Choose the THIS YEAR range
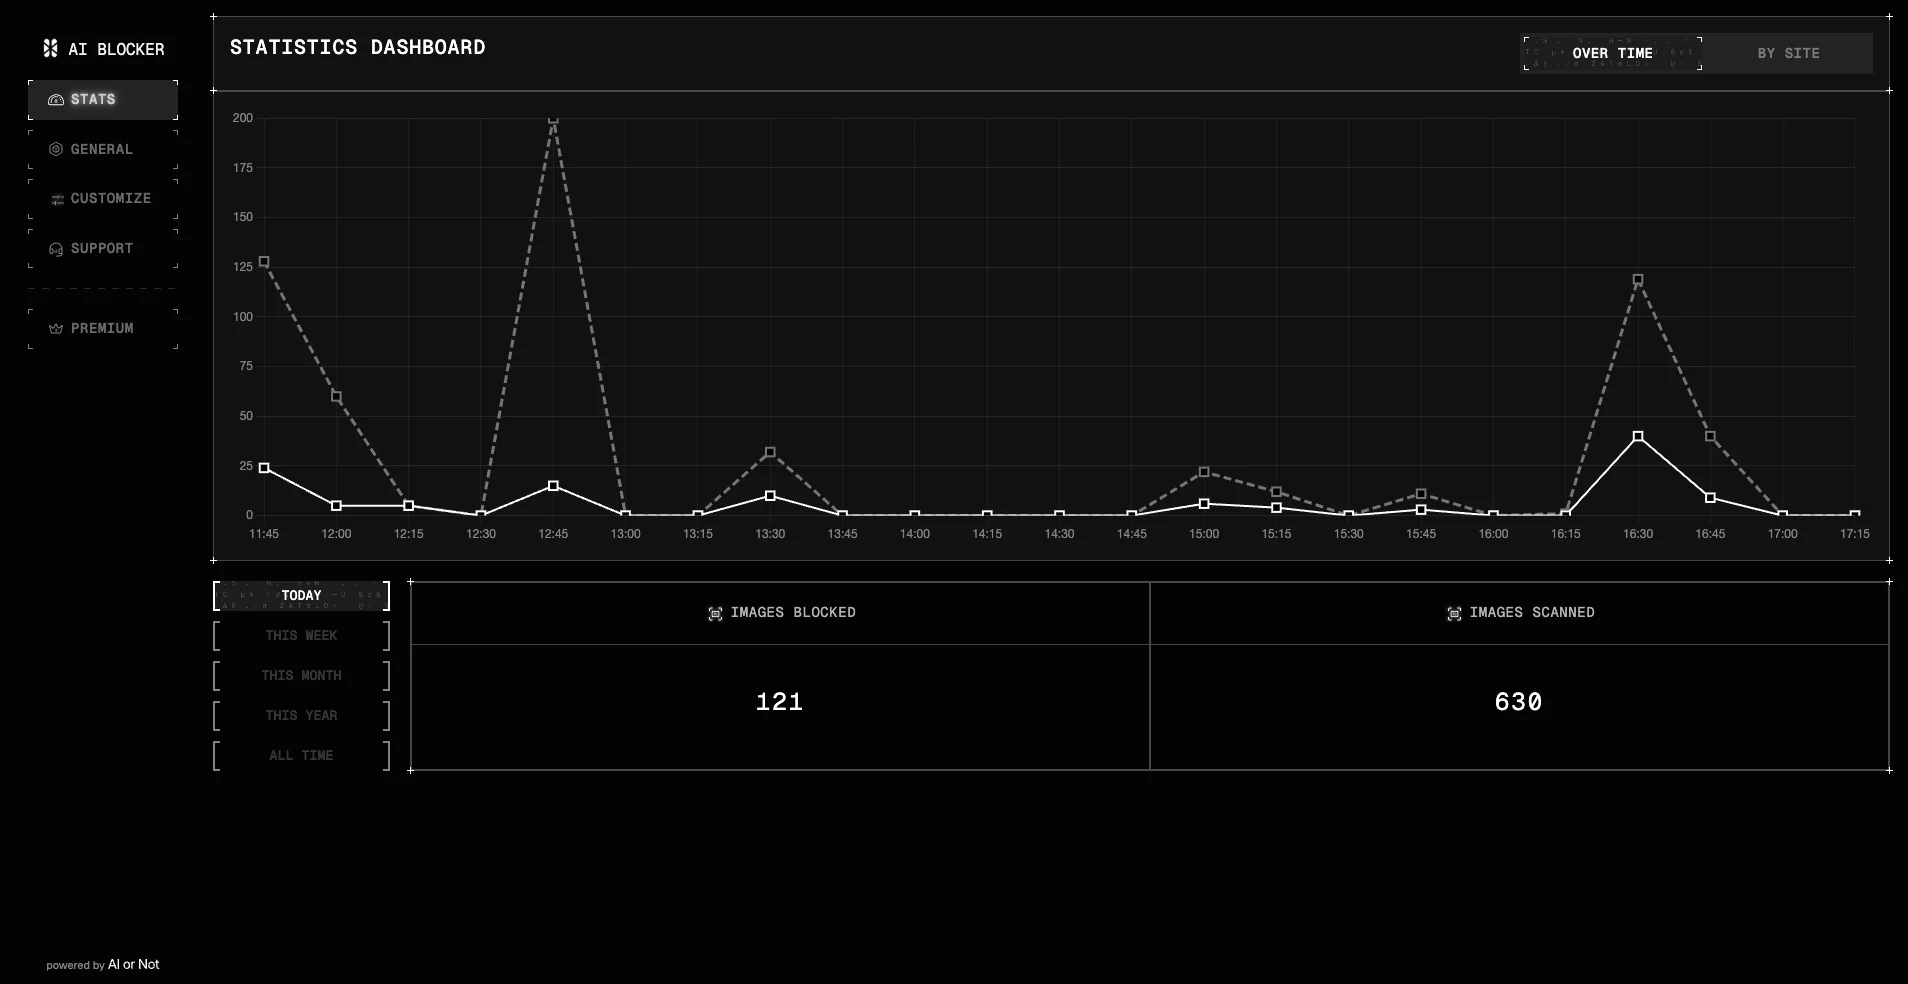The height and width of the screenshot is (984, 1908). tap(301, 715)
